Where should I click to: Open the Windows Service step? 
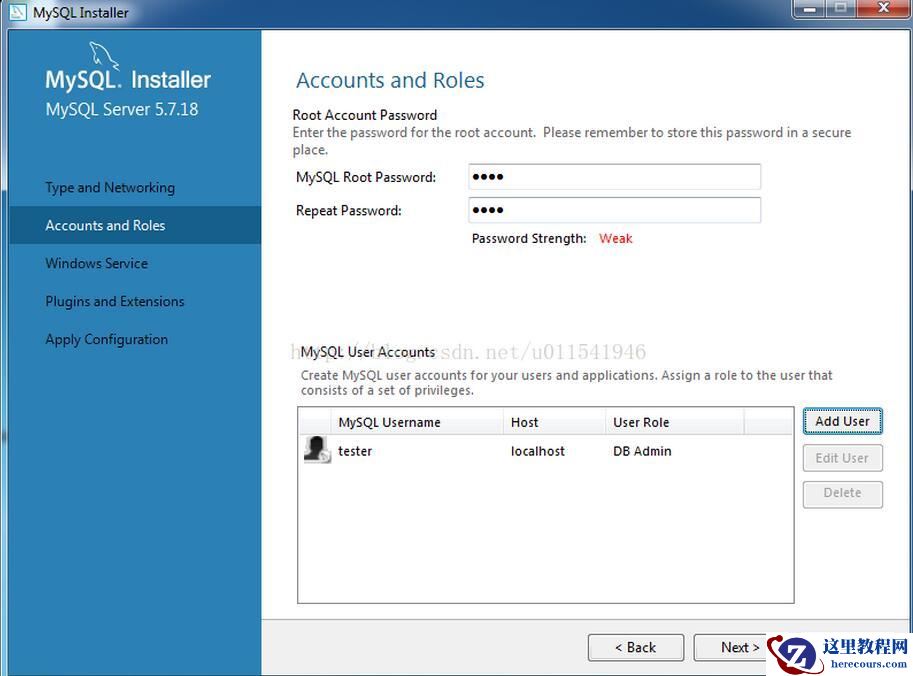(x=96, y=263)
